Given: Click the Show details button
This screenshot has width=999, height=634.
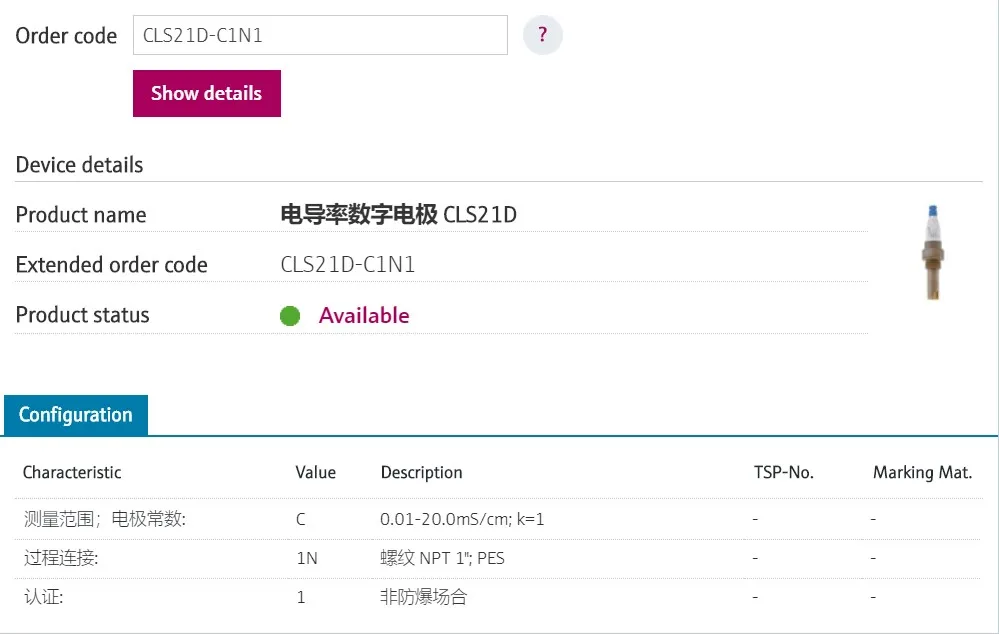Looking at the screenshot, I should click(x=206, y=93).
